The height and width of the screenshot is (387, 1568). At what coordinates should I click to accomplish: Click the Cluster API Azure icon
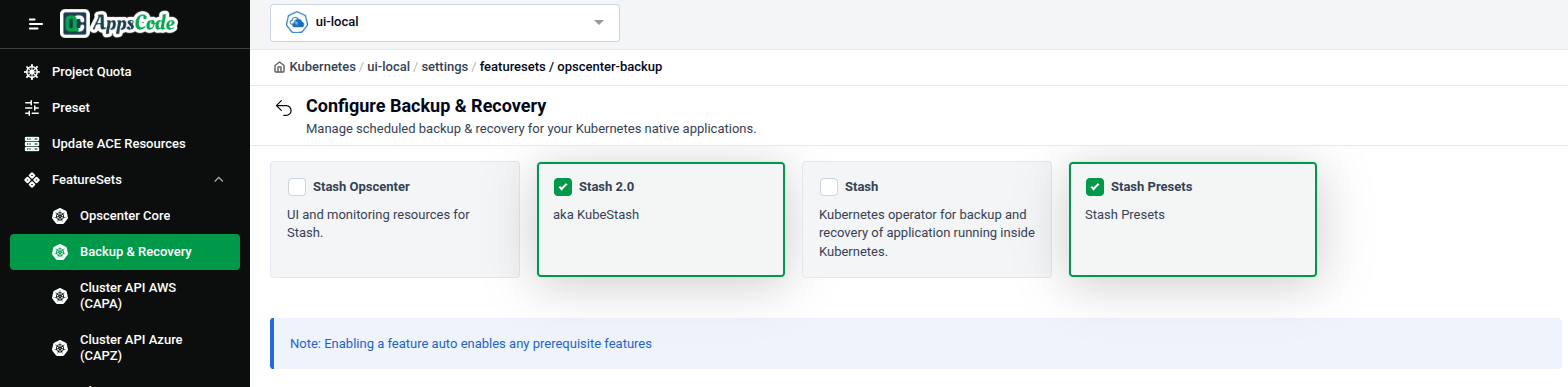(x=60, y=347)
